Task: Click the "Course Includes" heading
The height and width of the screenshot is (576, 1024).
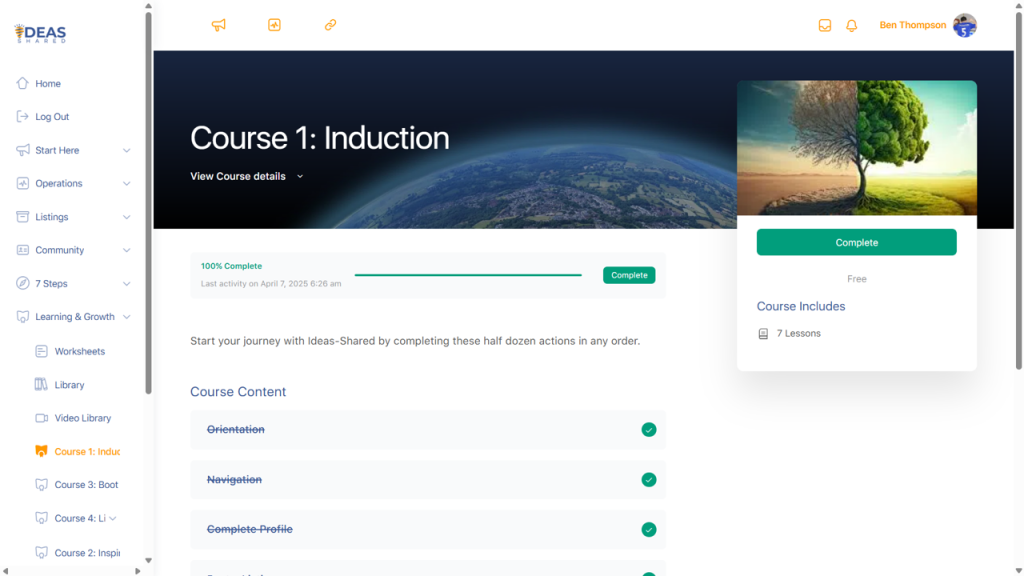Action: click(x=801, y=306)
